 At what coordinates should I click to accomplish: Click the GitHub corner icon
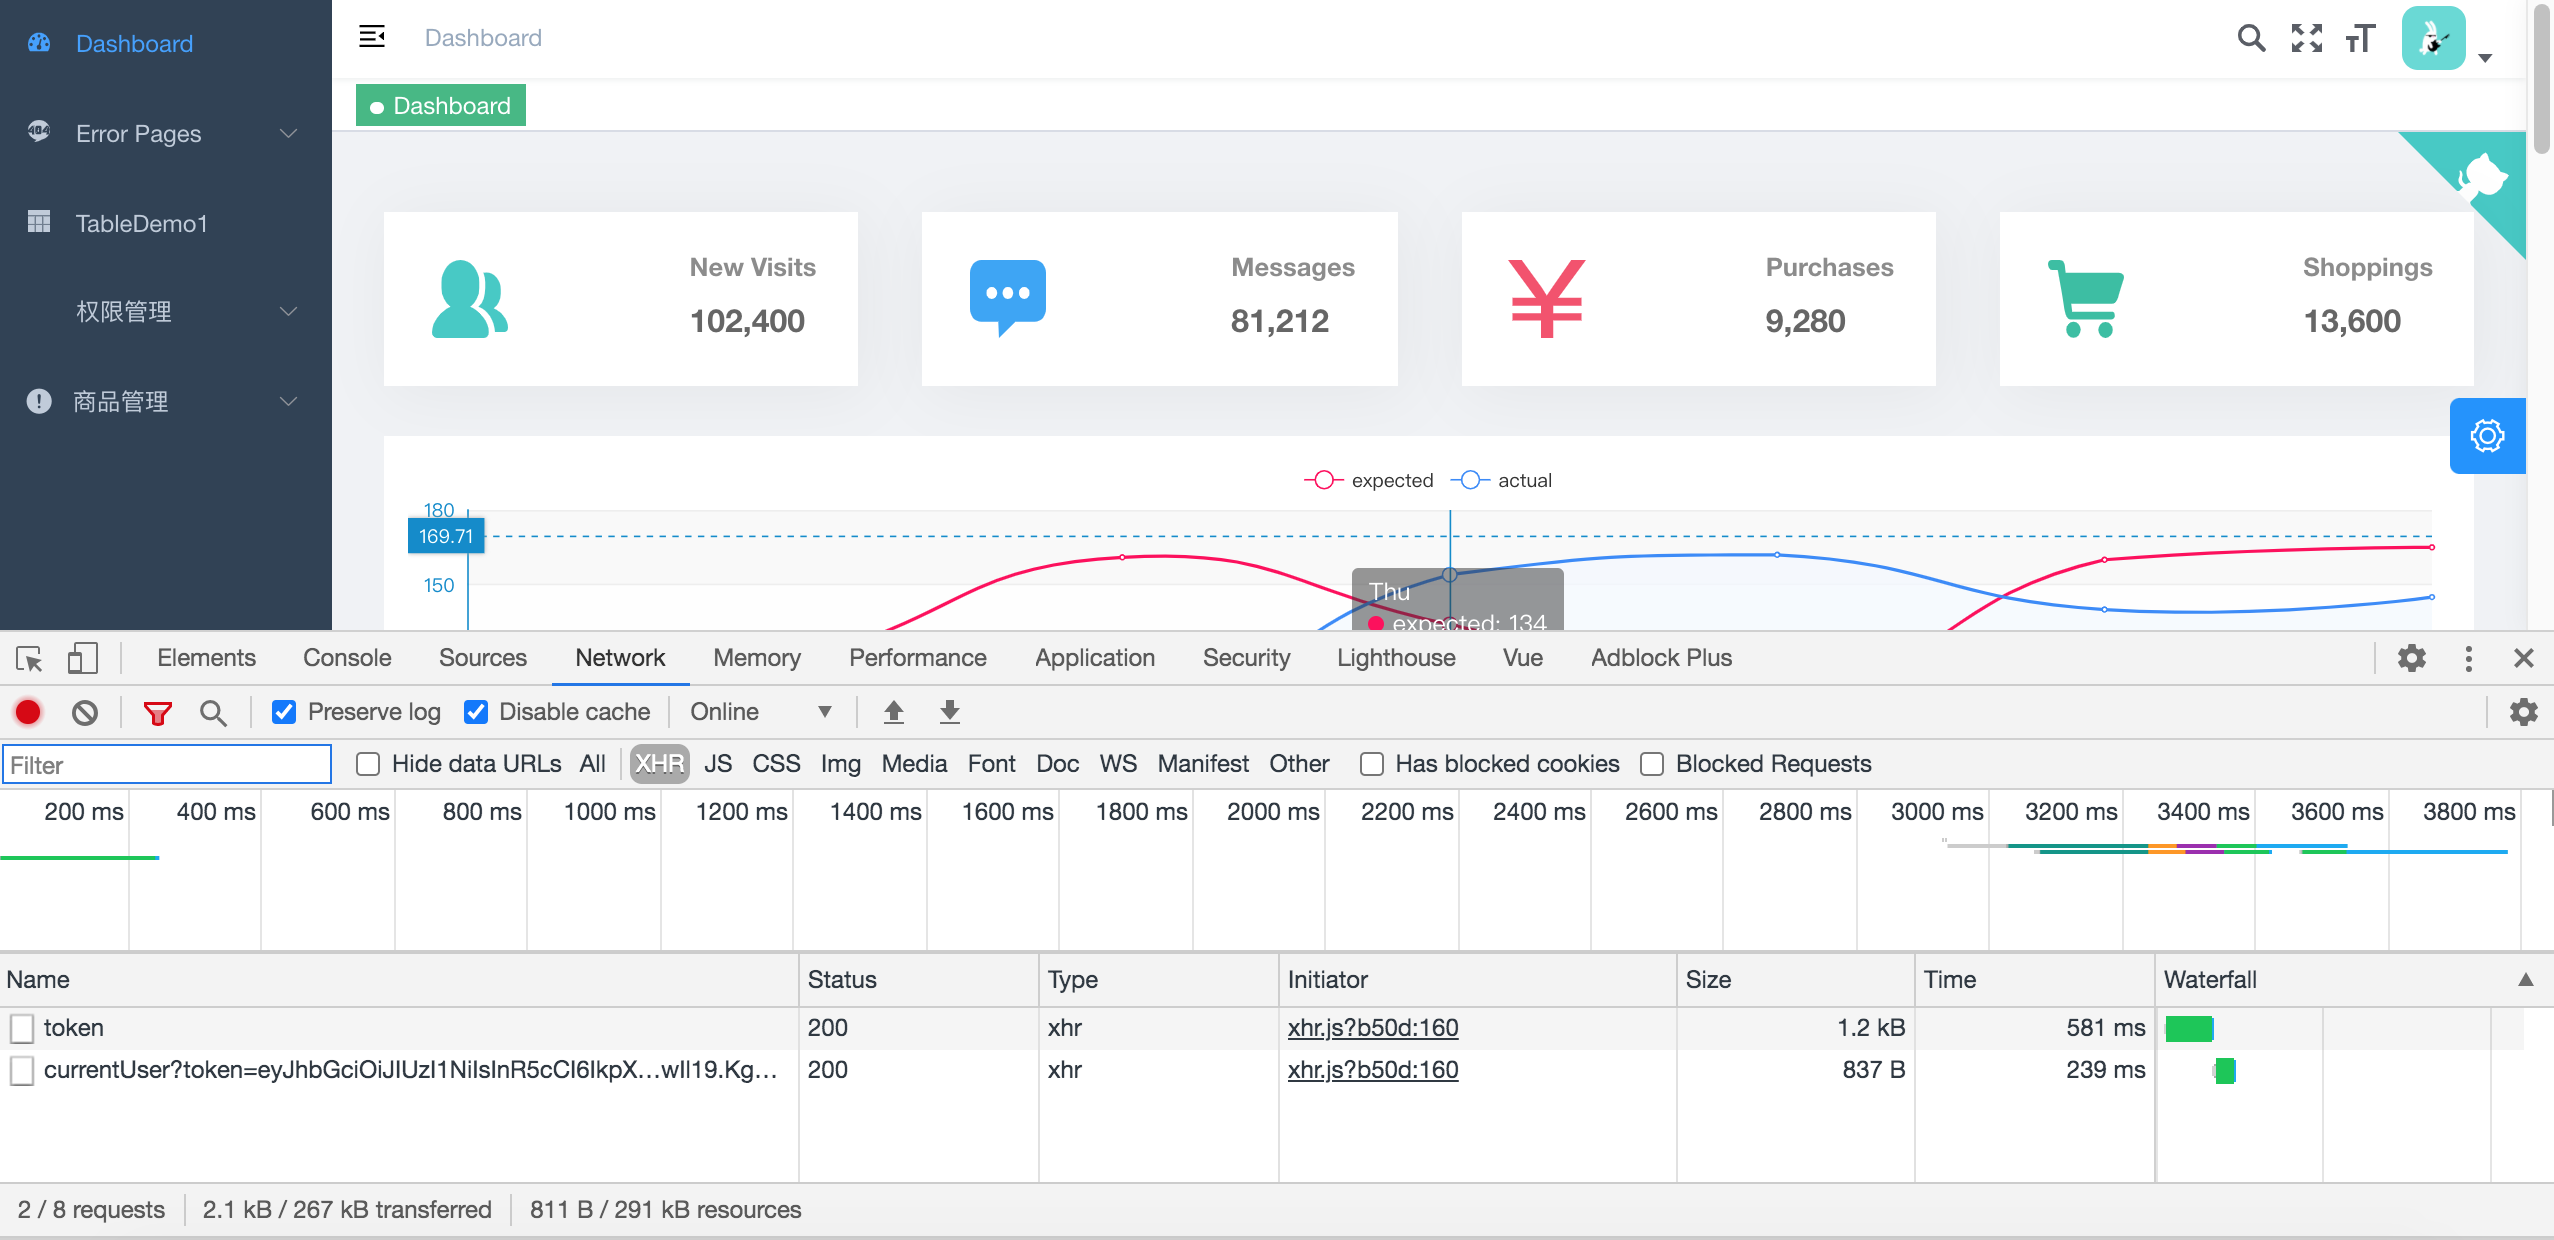(2484, 178)
